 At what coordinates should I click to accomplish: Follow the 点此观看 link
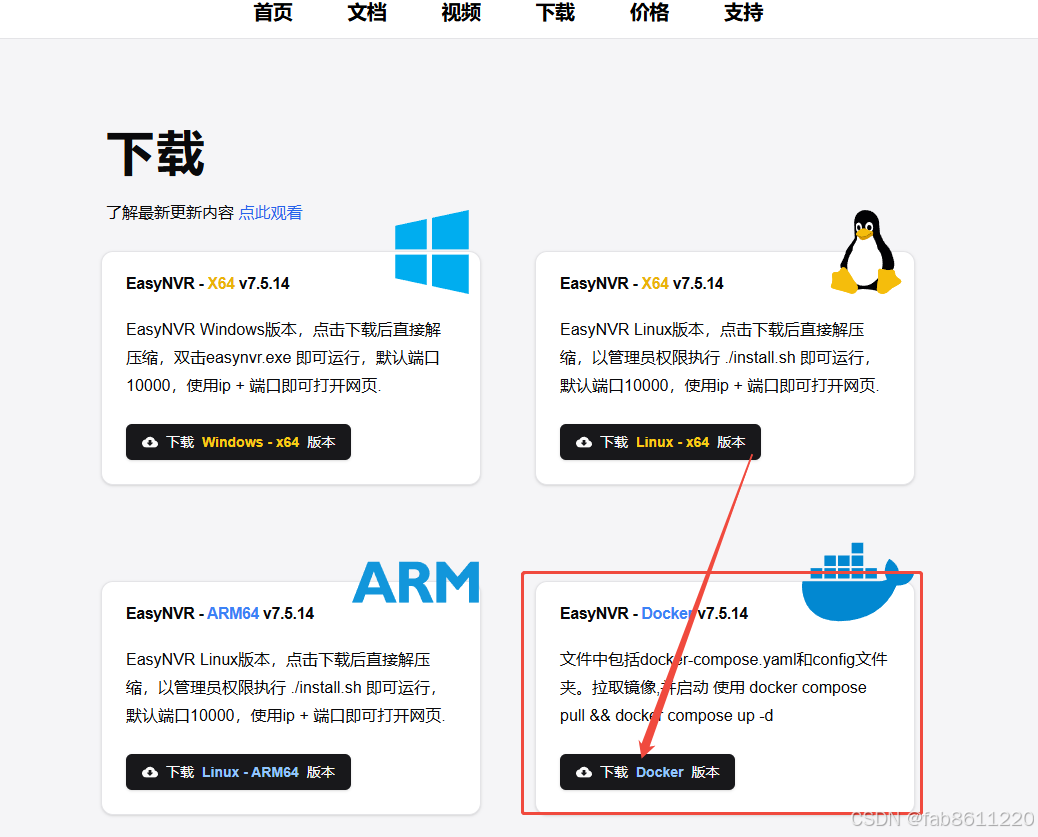(x=270, y=213)
